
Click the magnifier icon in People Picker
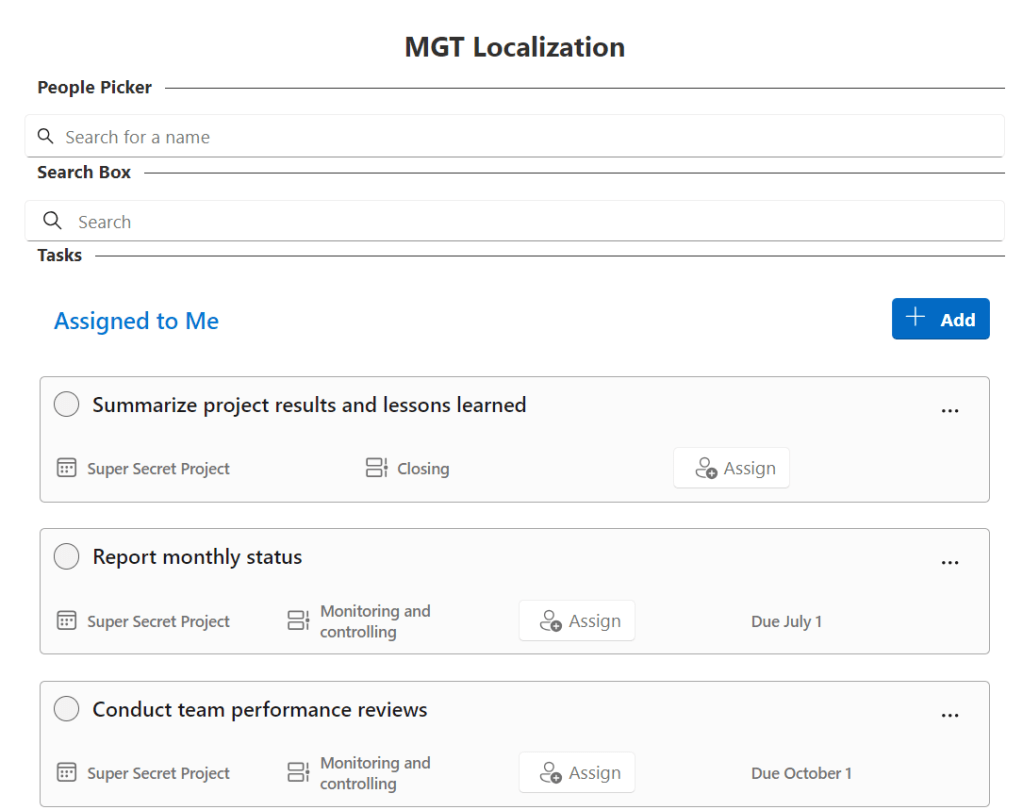(45, 136)
